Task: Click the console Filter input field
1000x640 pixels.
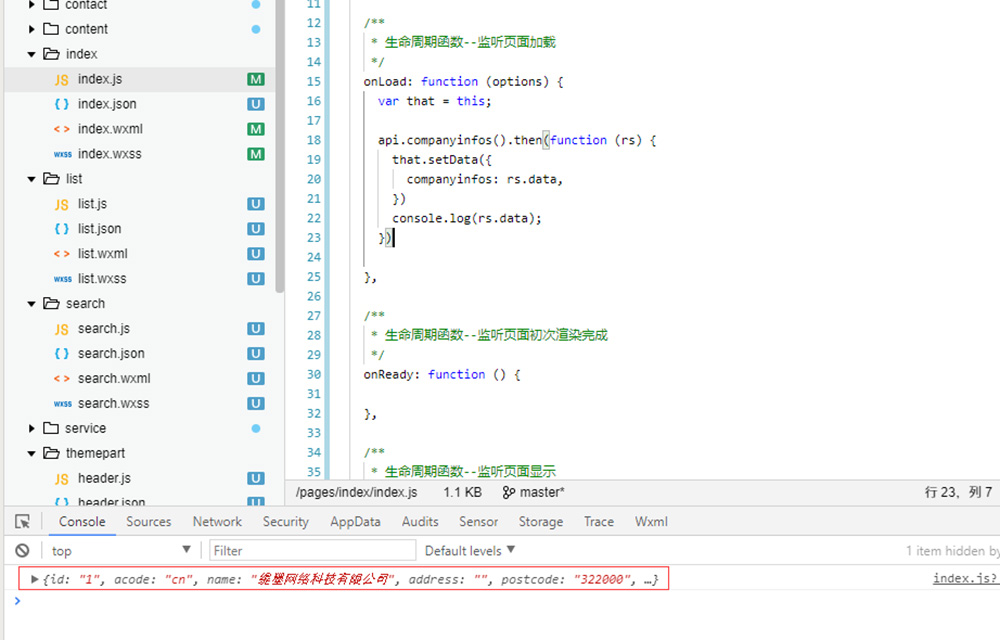Action: (312, 551)
